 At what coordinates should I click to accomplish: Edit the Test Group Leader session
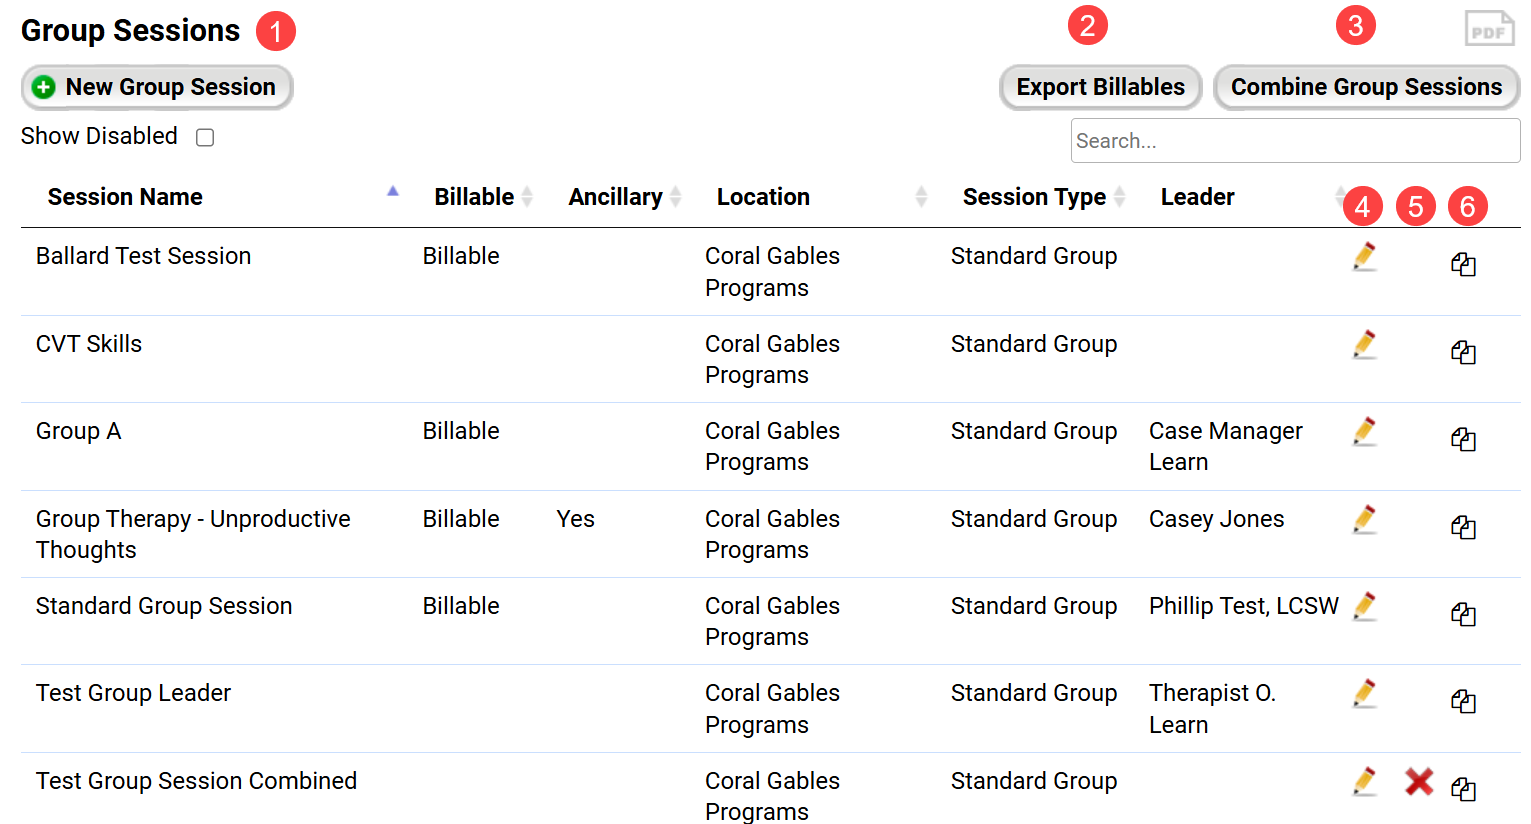pos(1364,694)
